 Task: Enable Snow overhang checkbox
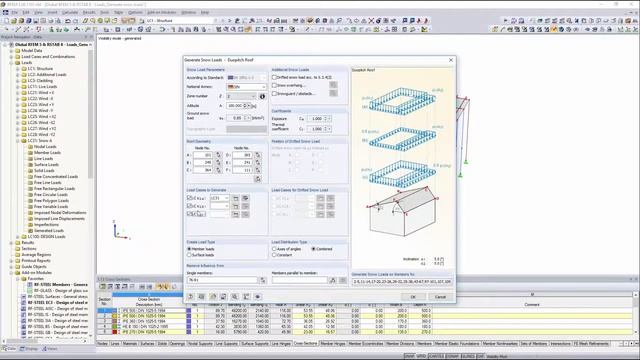[274, 85]
